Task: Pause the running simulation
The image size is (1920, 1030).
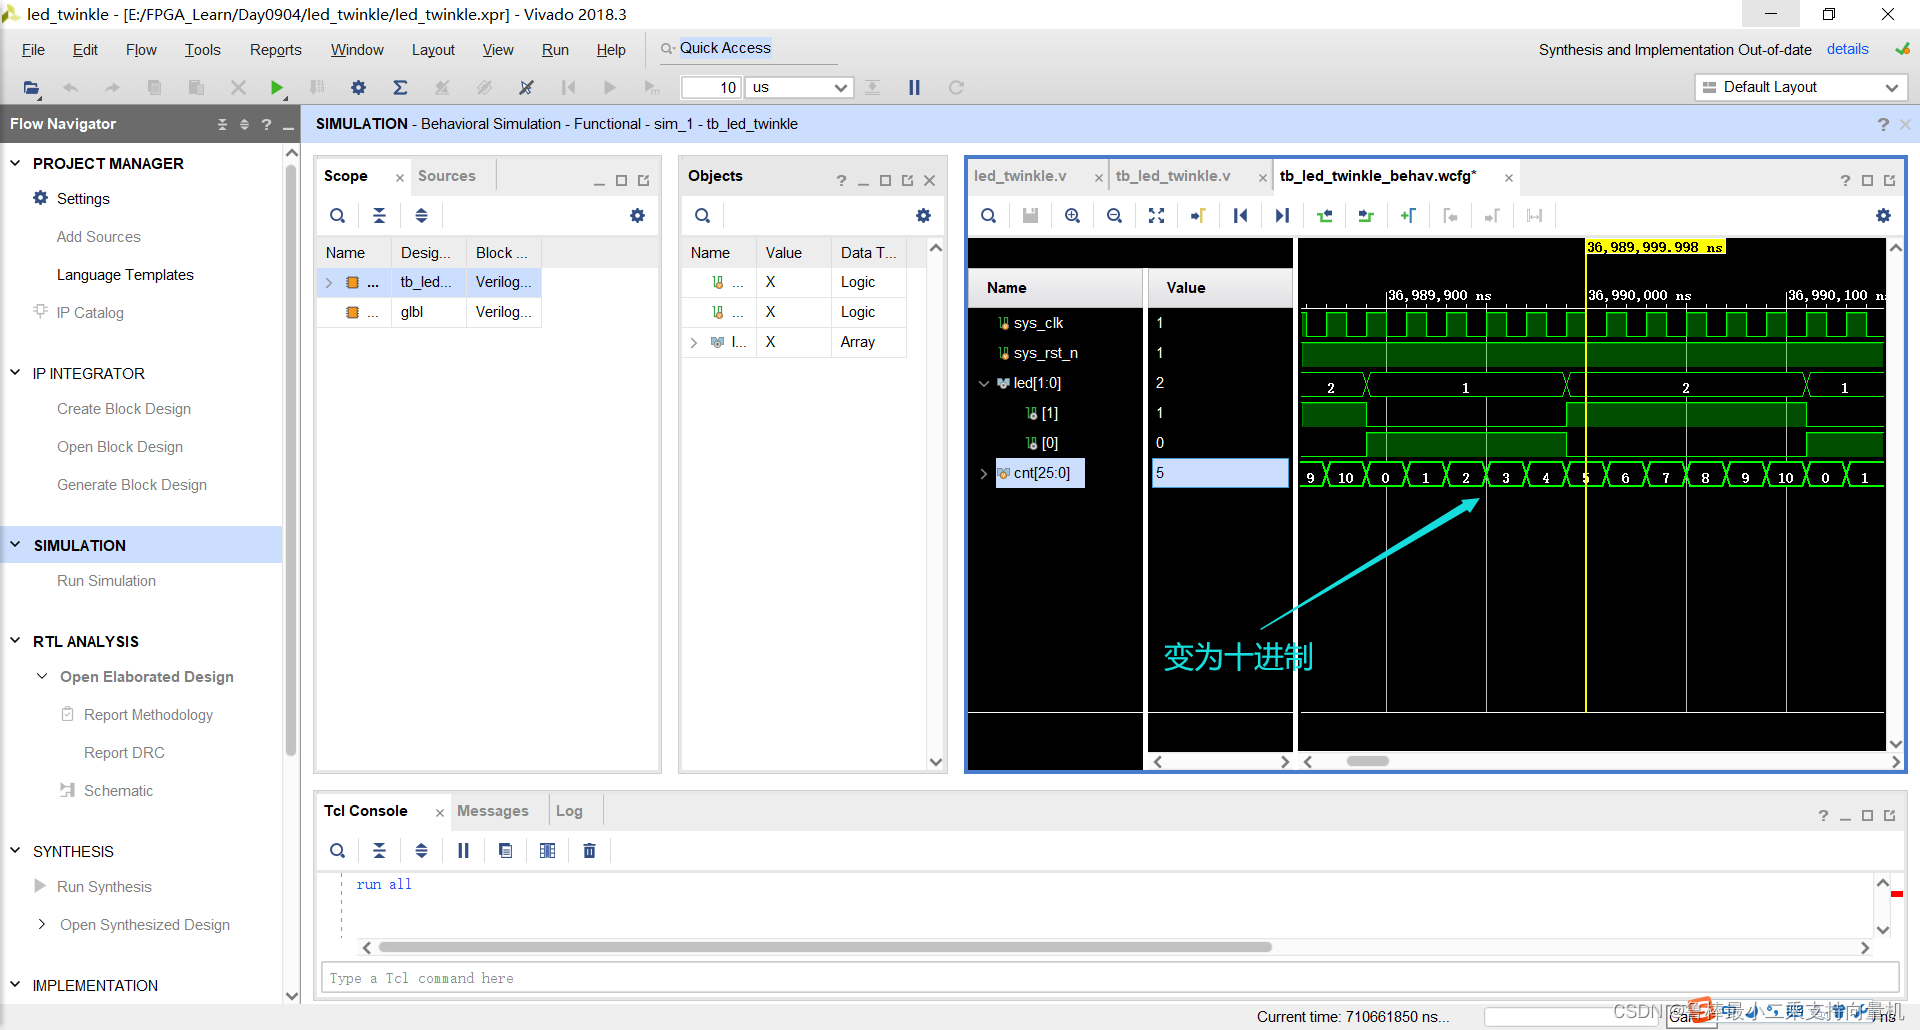Action: [x=914, y=88]
